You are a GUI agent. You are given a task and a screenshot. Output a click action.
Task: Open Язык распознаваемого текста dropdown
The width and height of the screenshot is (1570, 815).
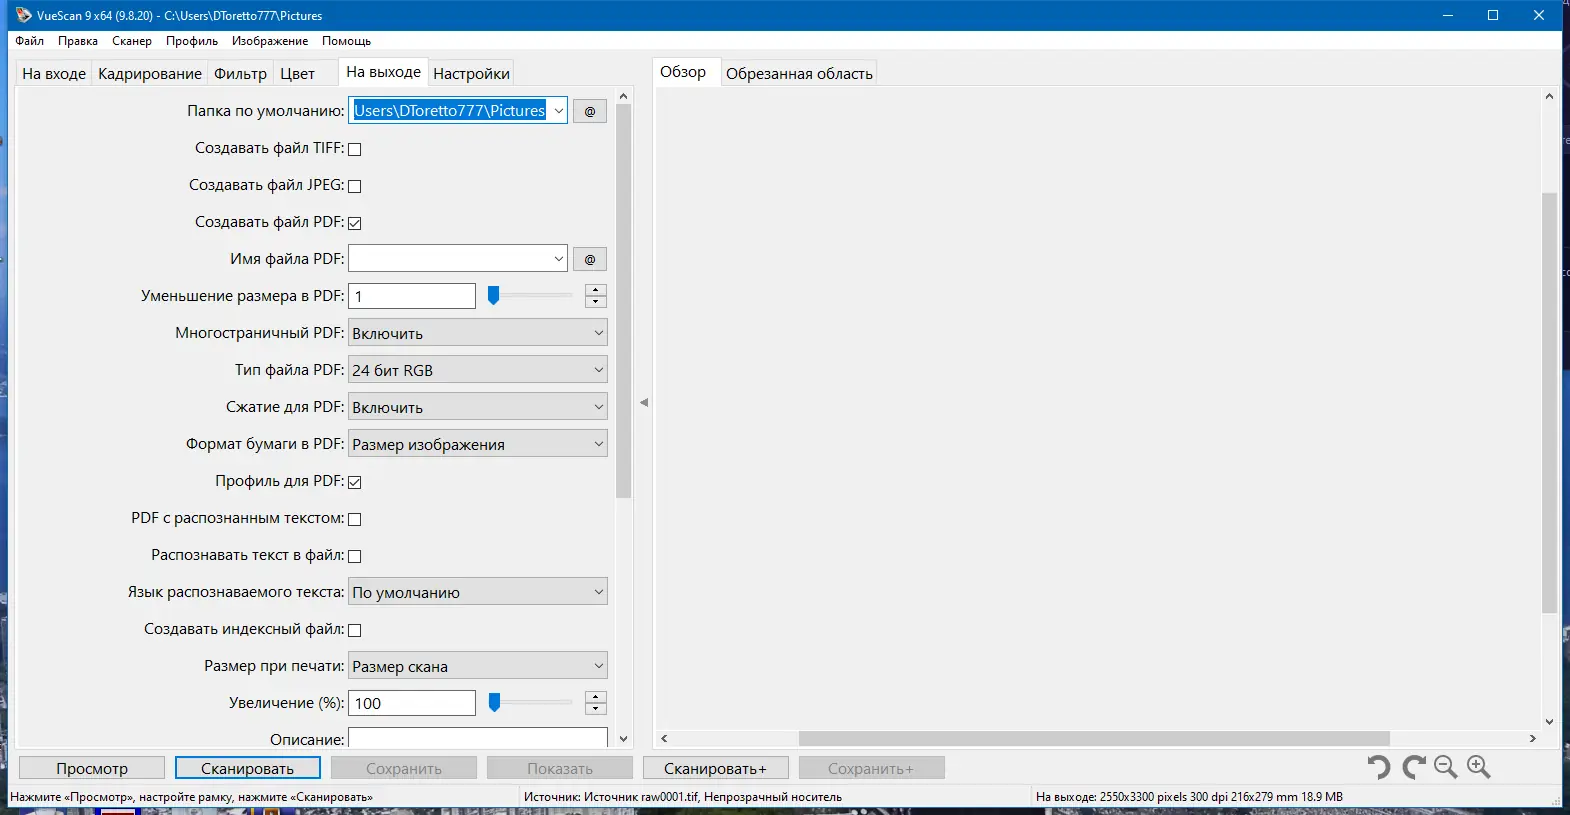(x=478, y=592)
